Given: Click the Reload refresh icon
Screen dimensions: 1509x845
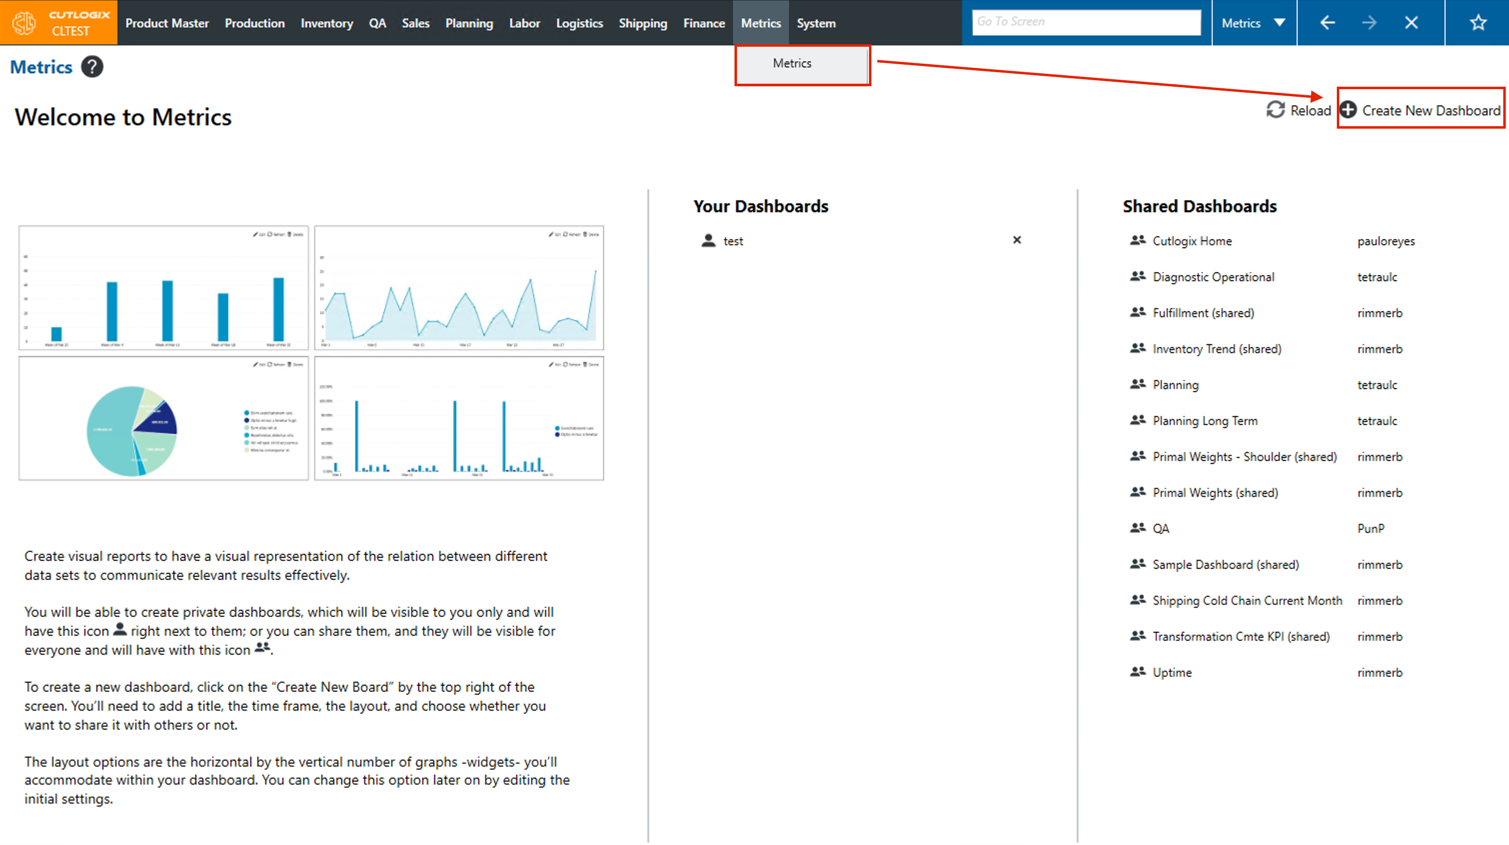Looking at the screenshot, I should 1275,110.
